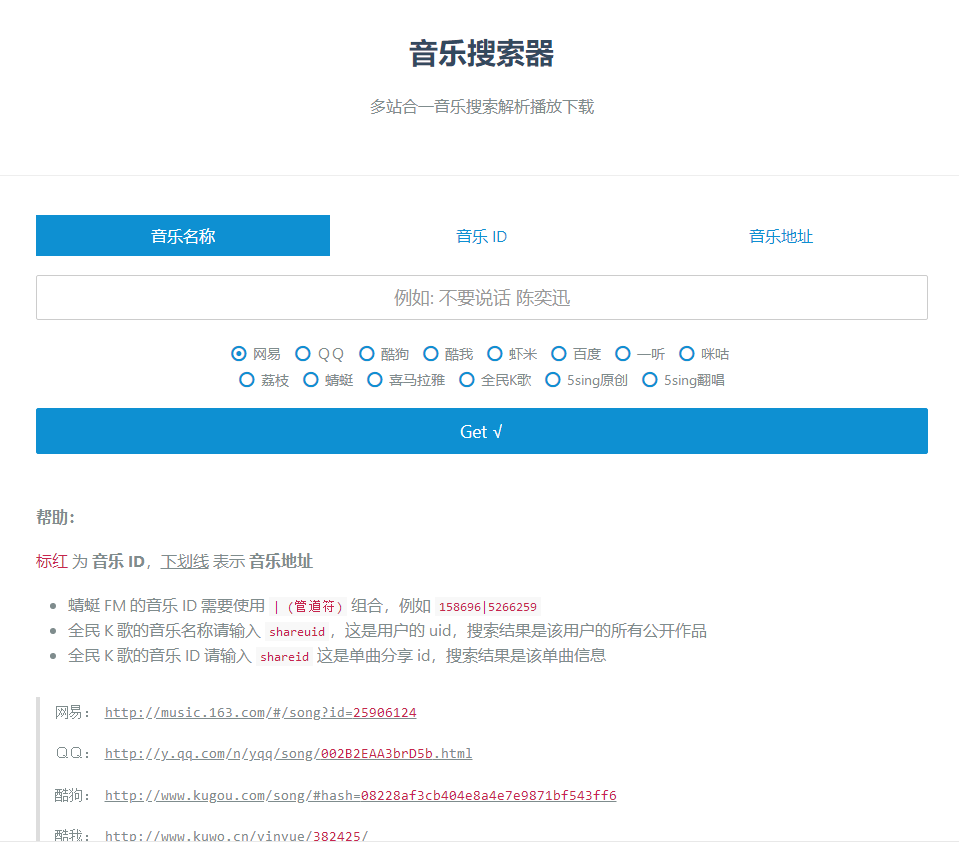Select the 酷狗 radio option

tap(367, 354)
